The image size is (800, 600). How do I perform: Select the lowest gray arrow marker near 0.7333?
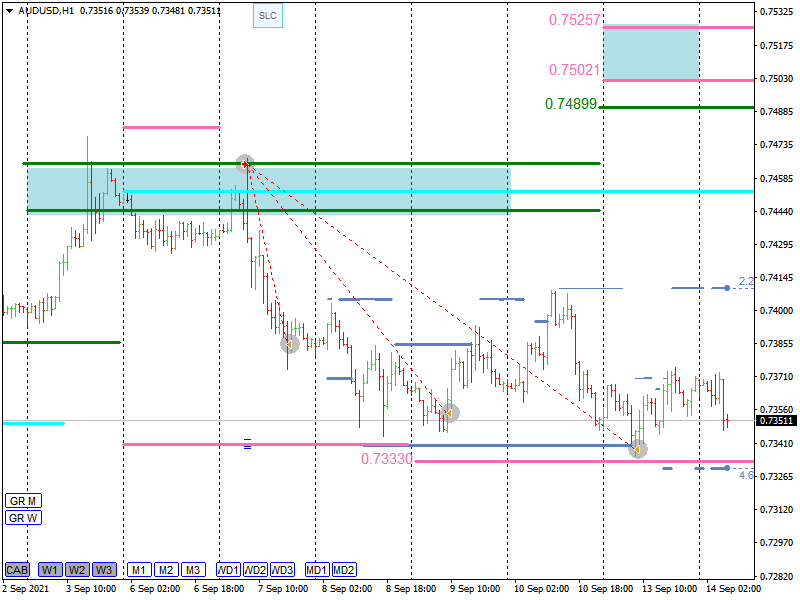tap(637, 449)
